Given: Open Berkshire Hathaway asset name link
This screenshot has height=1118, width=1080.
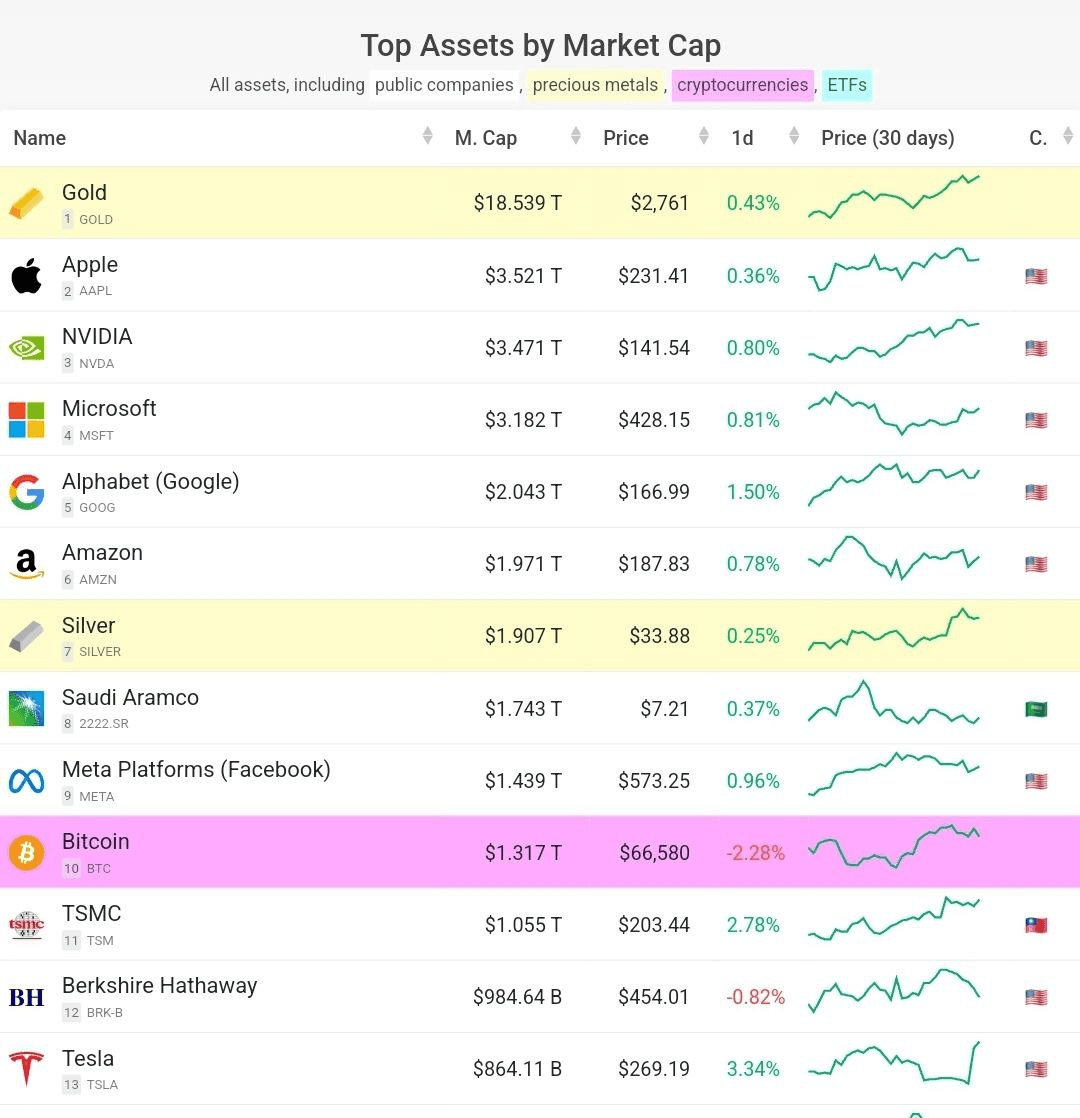Looking at the screenshot, I should pyautogui.click(x=160, y=985).
